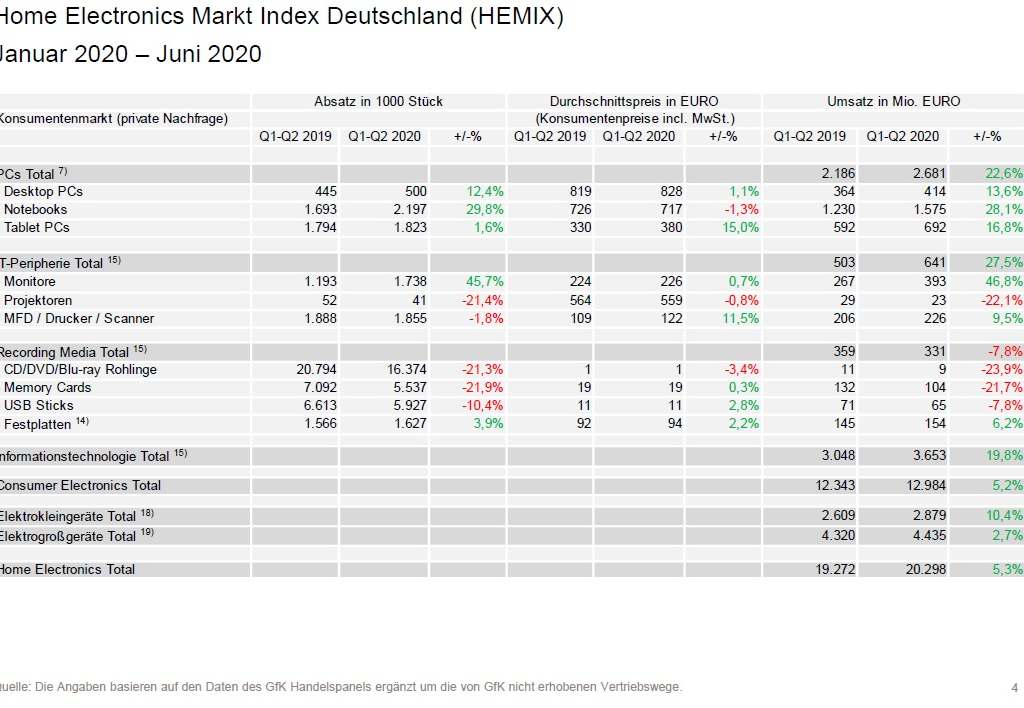Click the Notebooks row label

click(x=36, y=209)
